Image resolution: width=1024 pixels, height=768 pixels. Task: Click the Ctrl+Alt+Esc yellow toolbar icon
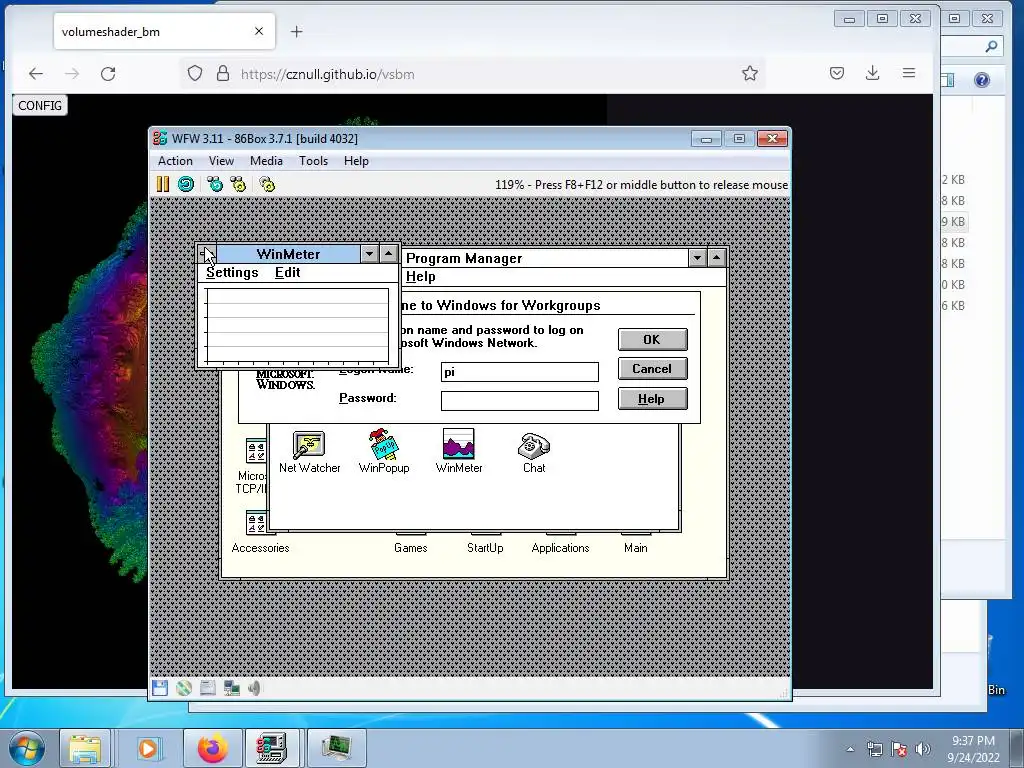[238, 184]
